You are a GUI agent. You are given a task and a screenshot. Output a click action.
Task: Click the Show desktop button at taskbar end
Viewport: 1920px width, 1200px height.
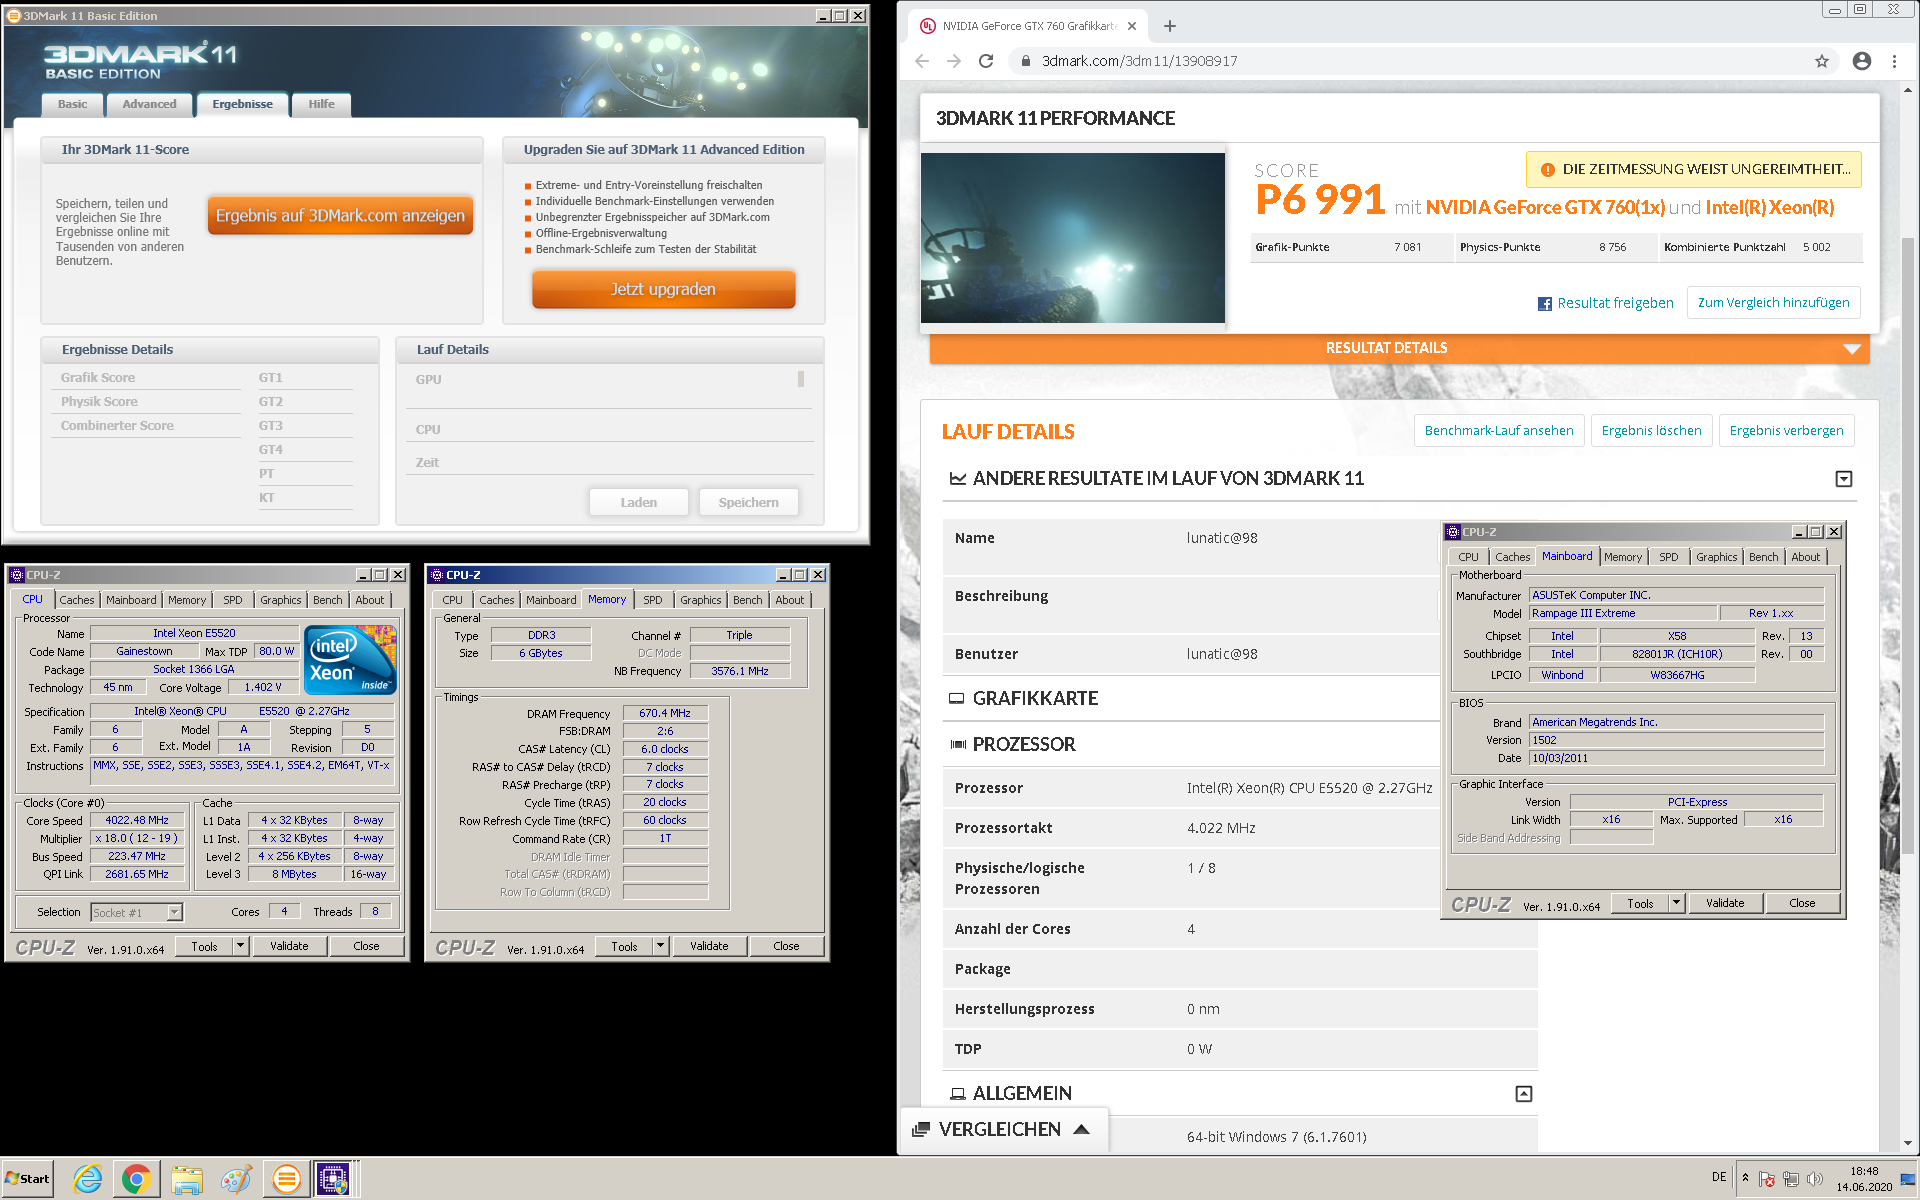pos(1908,1179)
